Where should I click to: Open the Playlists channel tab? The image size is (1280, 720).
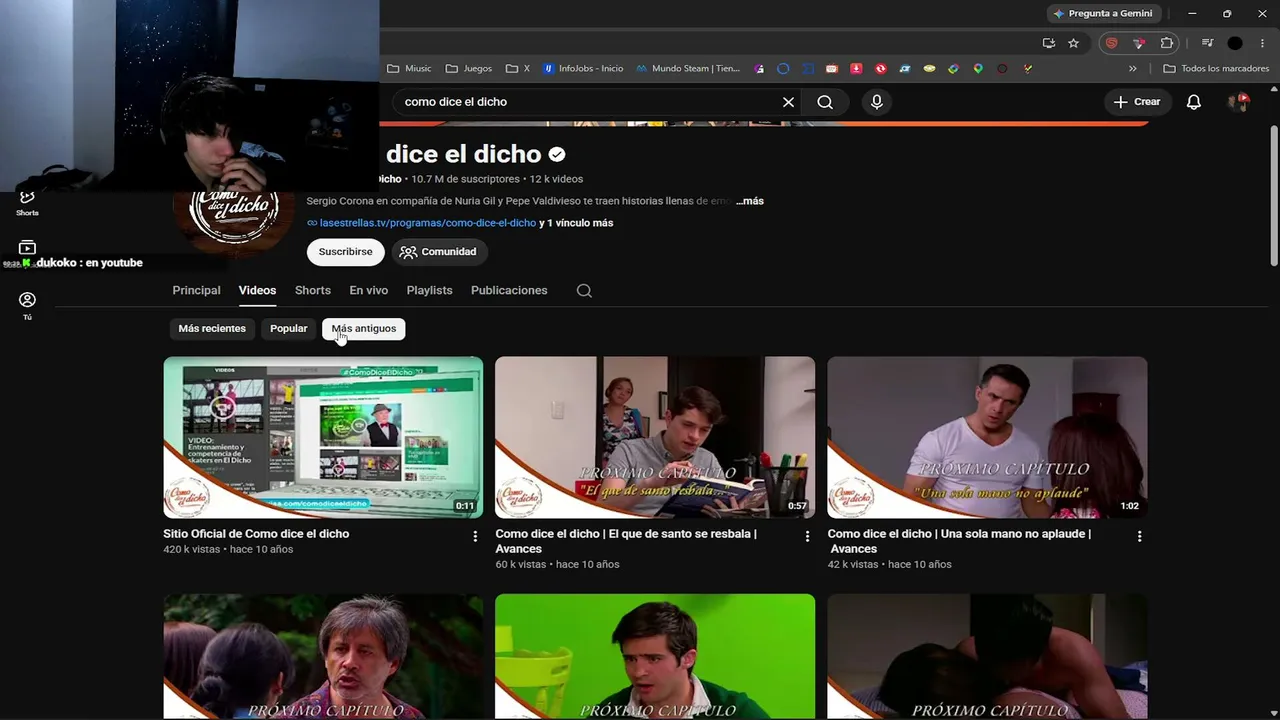pos(430,291)
